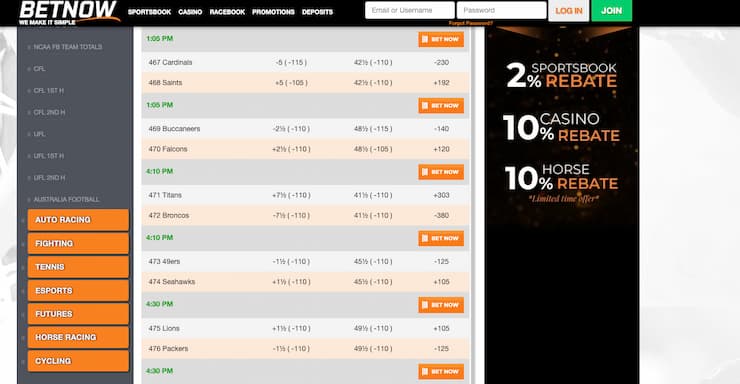The image size is (740, 384).
Task: Pick Buccaneers spread -2½ (-110)
Action: pos(291,129)
